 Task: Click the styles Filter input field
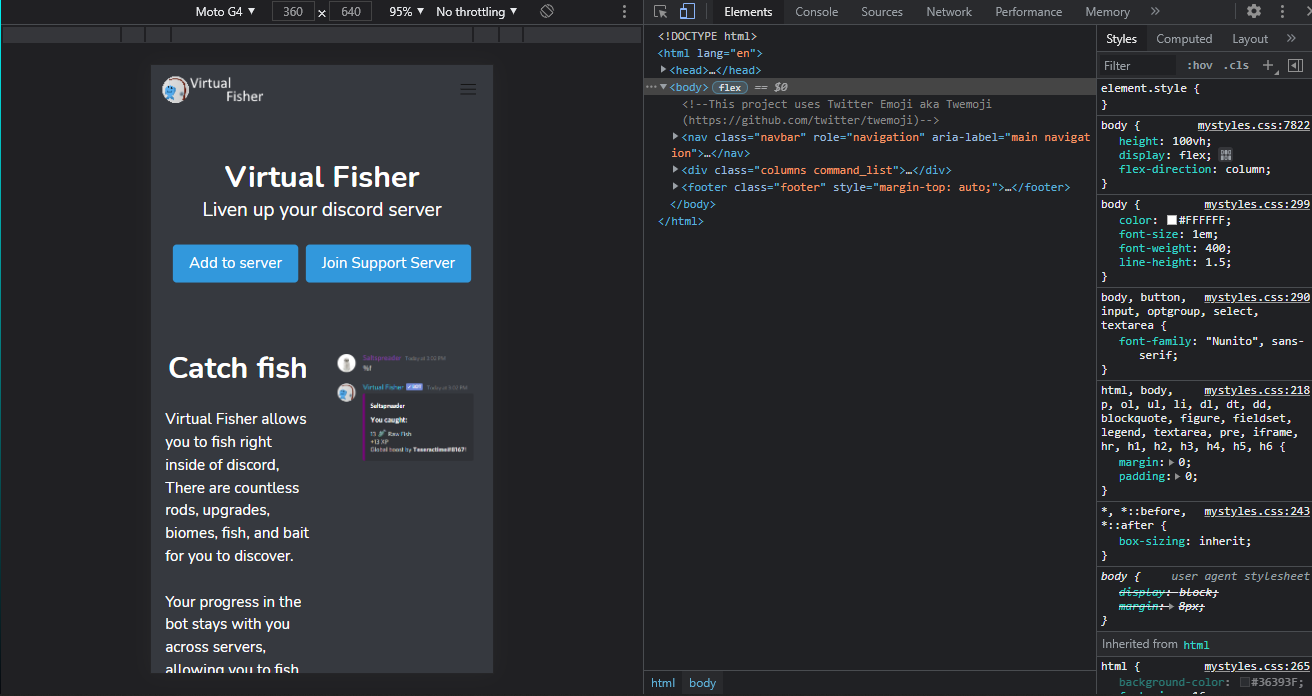coord(1138,65)
